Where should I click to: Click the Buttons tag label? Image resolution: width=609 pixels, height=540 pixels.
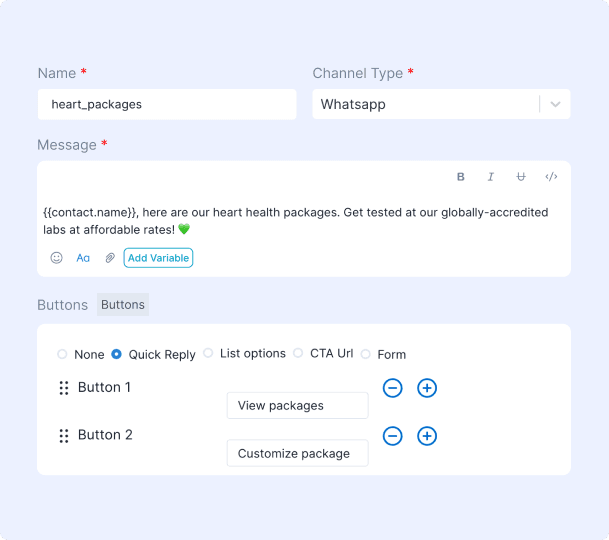click(x=123, y=305)
